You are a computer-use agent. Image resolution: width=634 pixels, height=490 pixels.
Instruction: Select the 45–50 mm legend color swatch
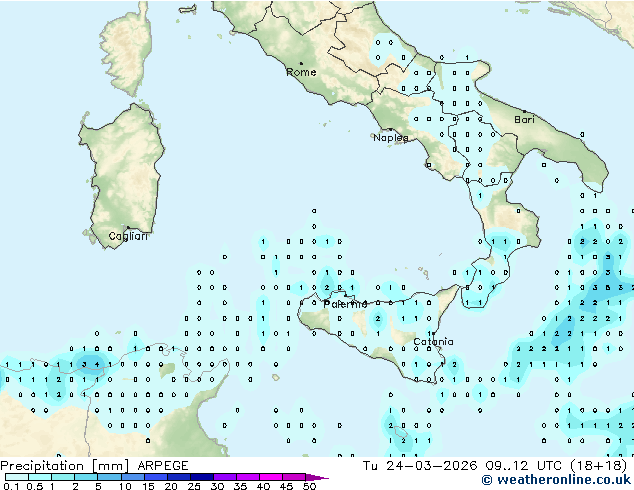[x=294, y=477]
